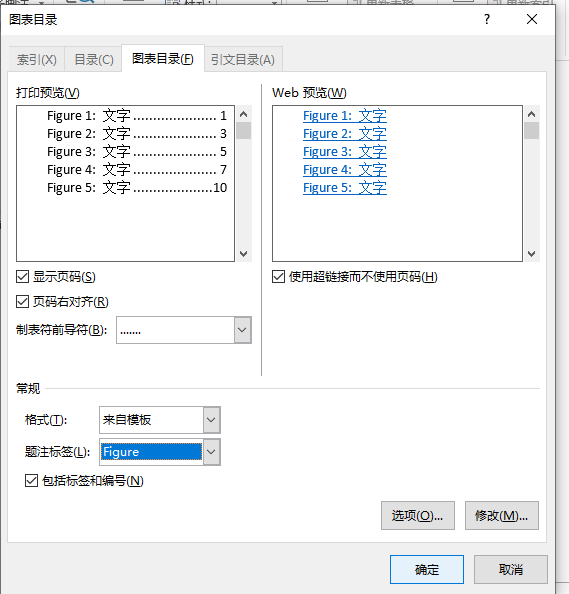Click the Web preview scroll down arrow

[x=531, y=253]
